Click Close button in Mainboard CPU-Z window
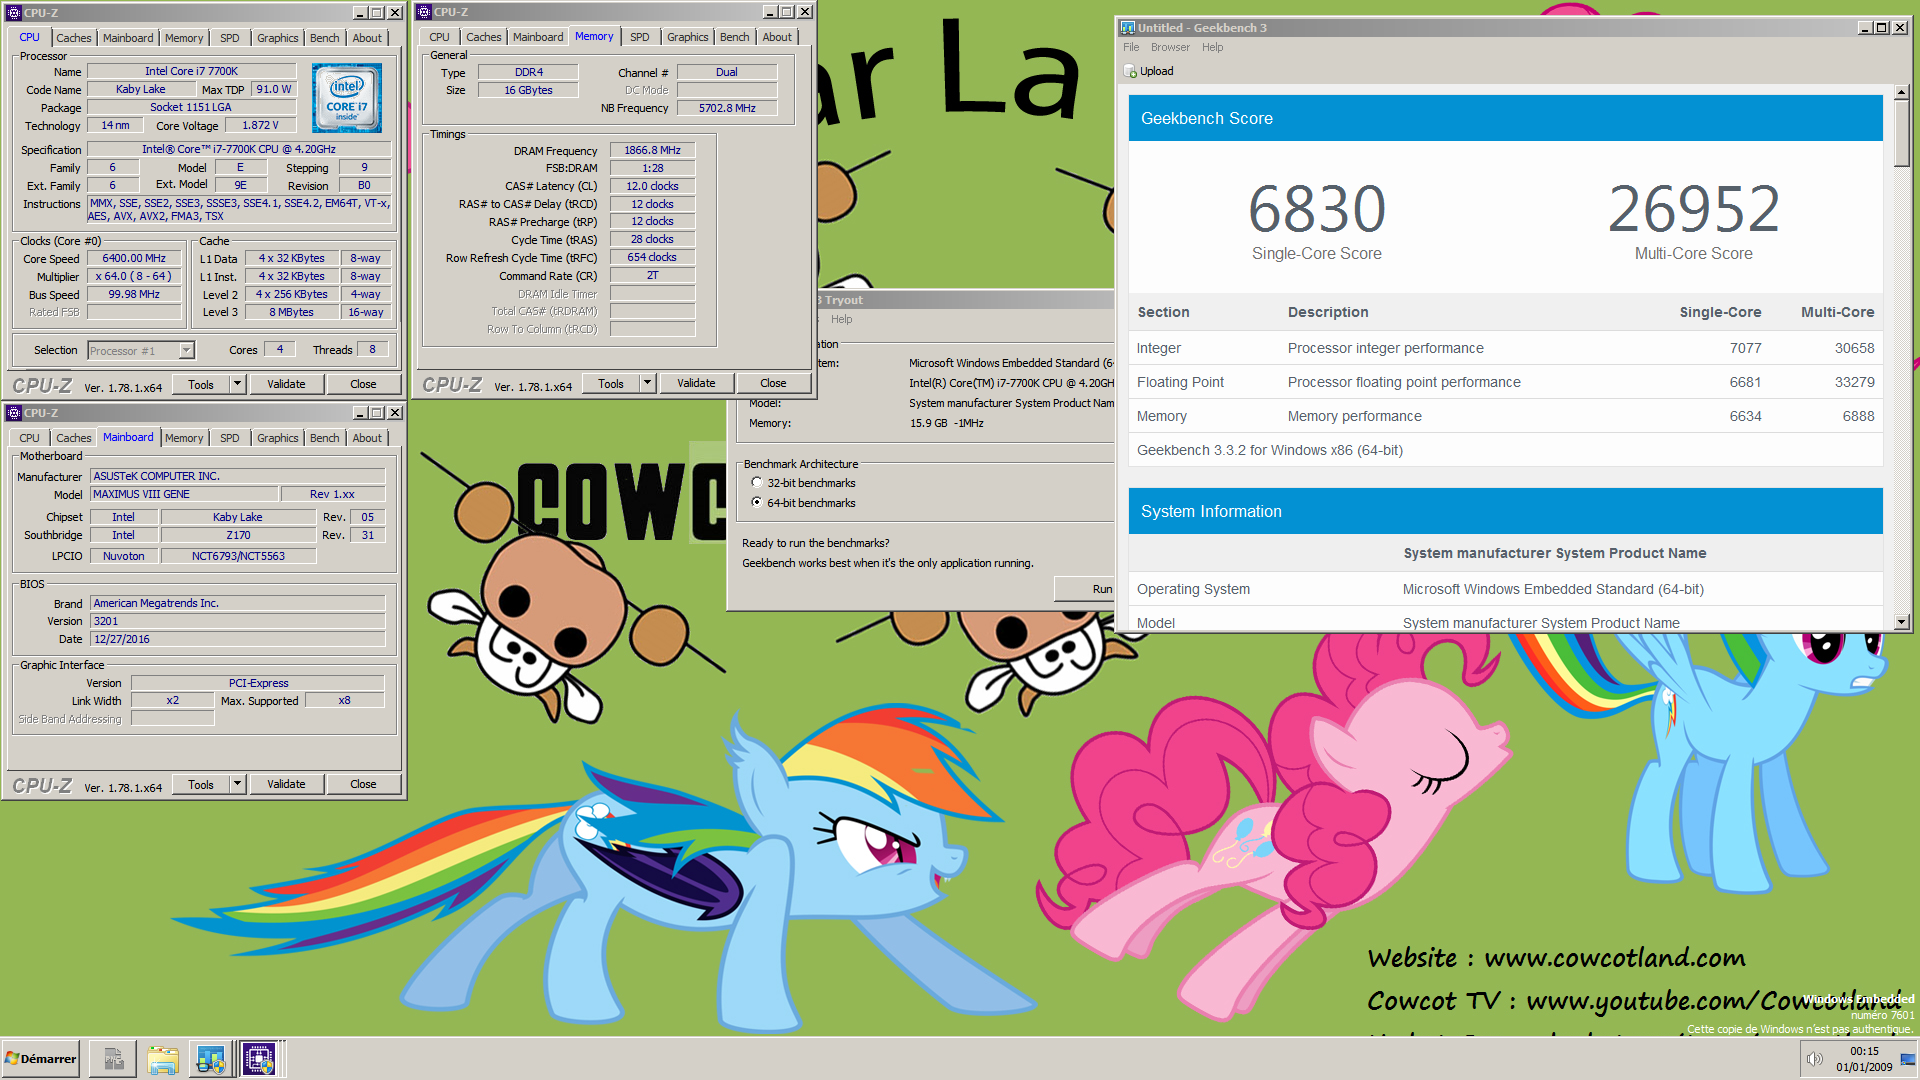Screen dimensions: 1920x1080 coord(363,784)
